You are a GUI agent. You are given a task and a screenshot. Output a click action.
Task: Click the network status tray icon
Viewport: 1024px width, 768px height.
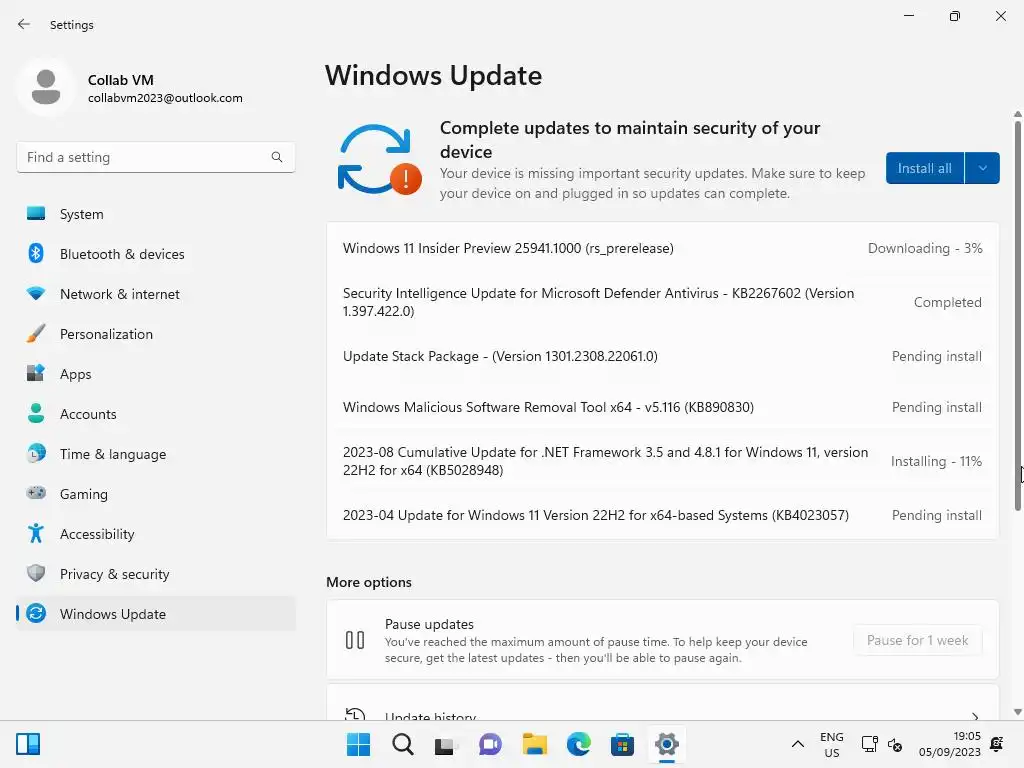tap(869, 744)
